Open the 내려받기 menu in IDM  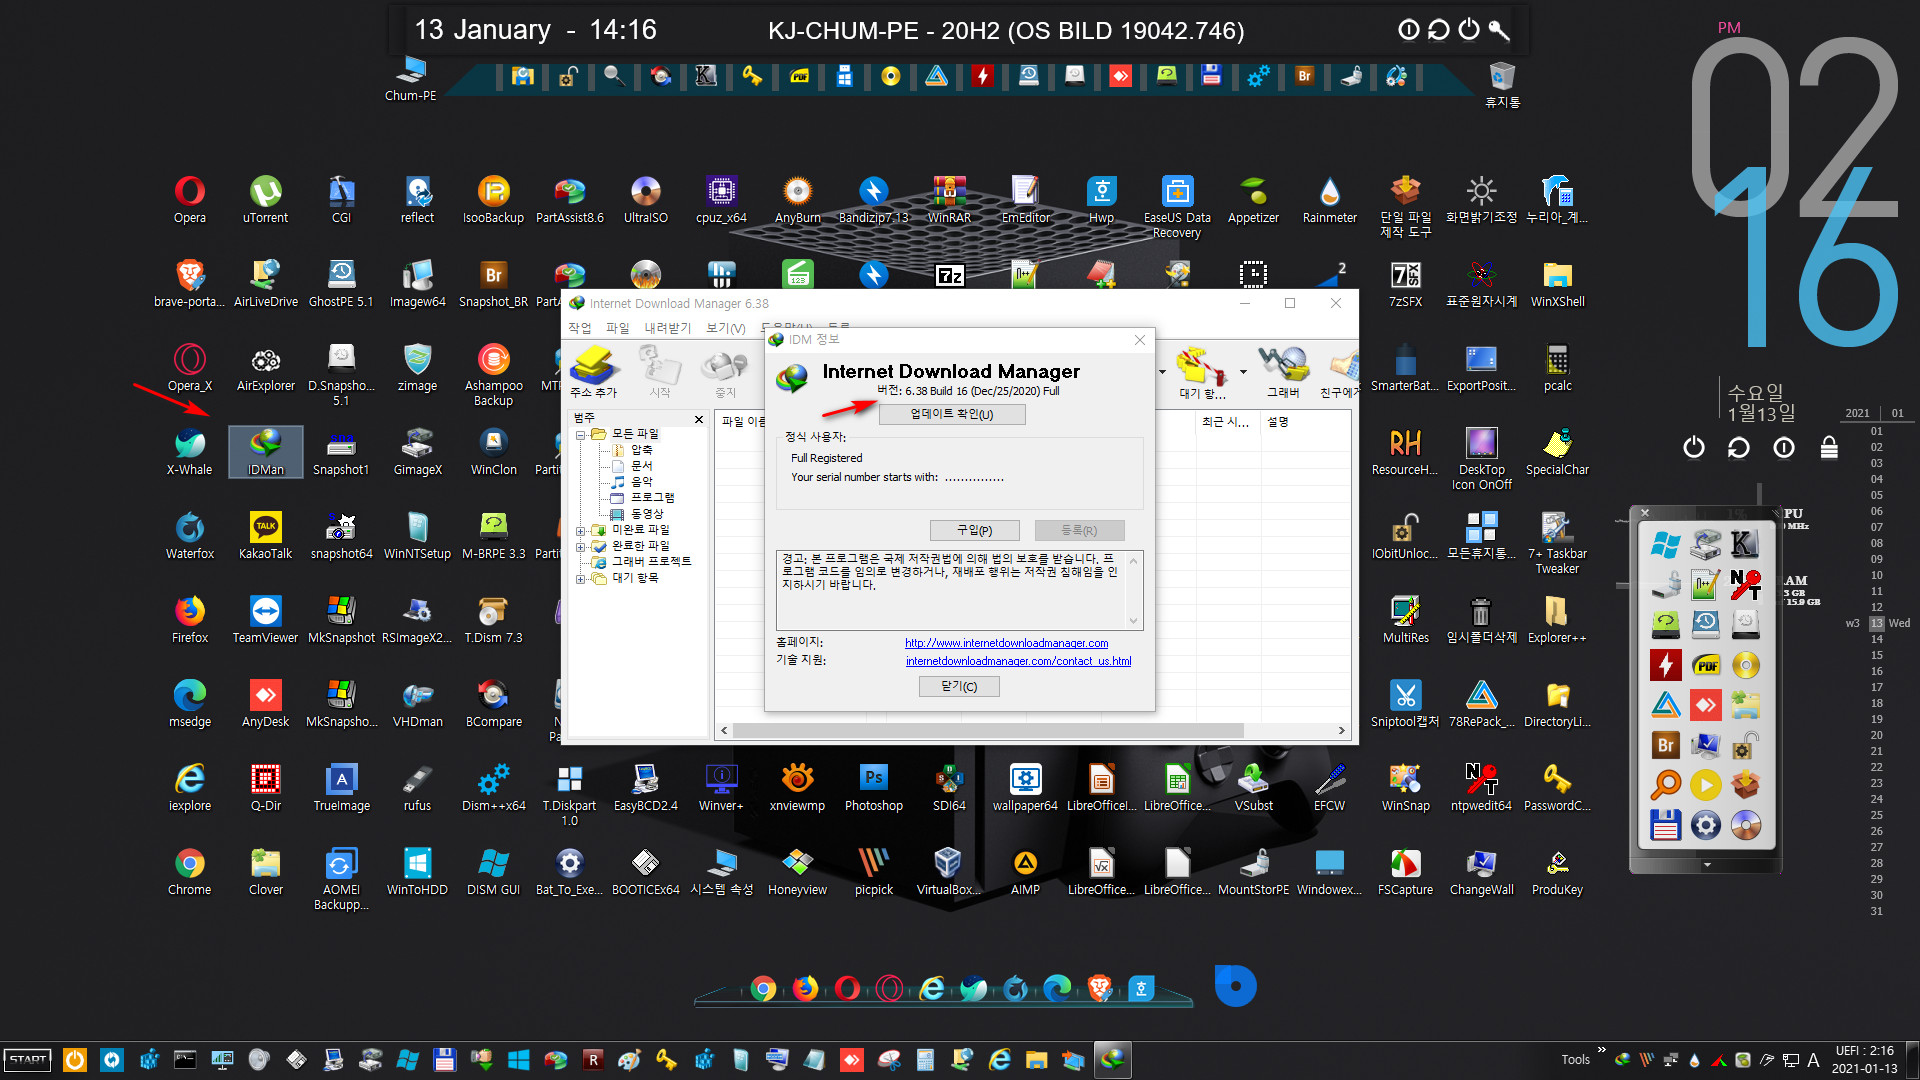pos(668,328)
